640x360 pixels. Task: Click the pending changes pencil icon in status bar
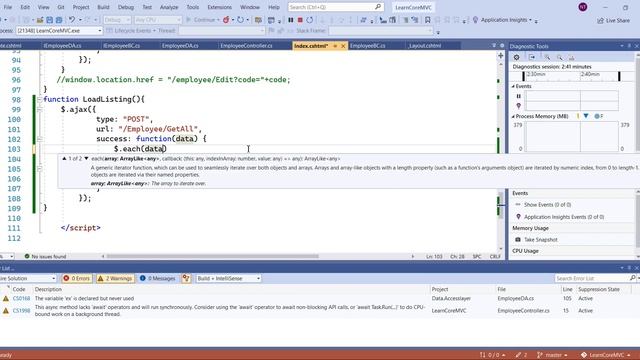tap(521, 355)
